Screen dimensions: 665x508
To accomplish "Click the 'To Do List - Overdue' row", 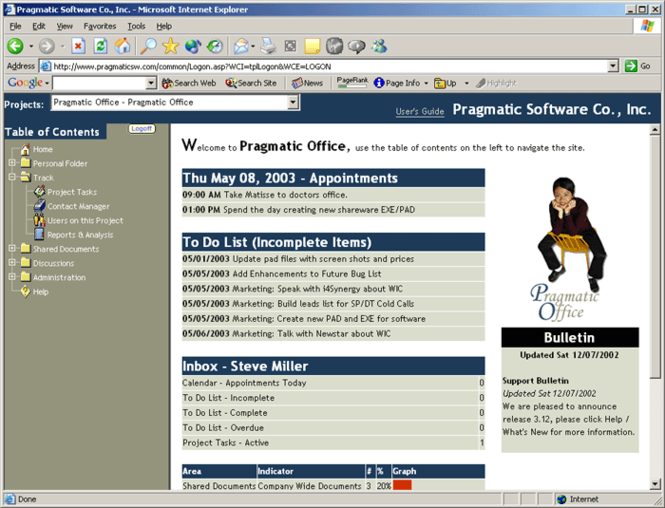I will [x=333, y=427].
